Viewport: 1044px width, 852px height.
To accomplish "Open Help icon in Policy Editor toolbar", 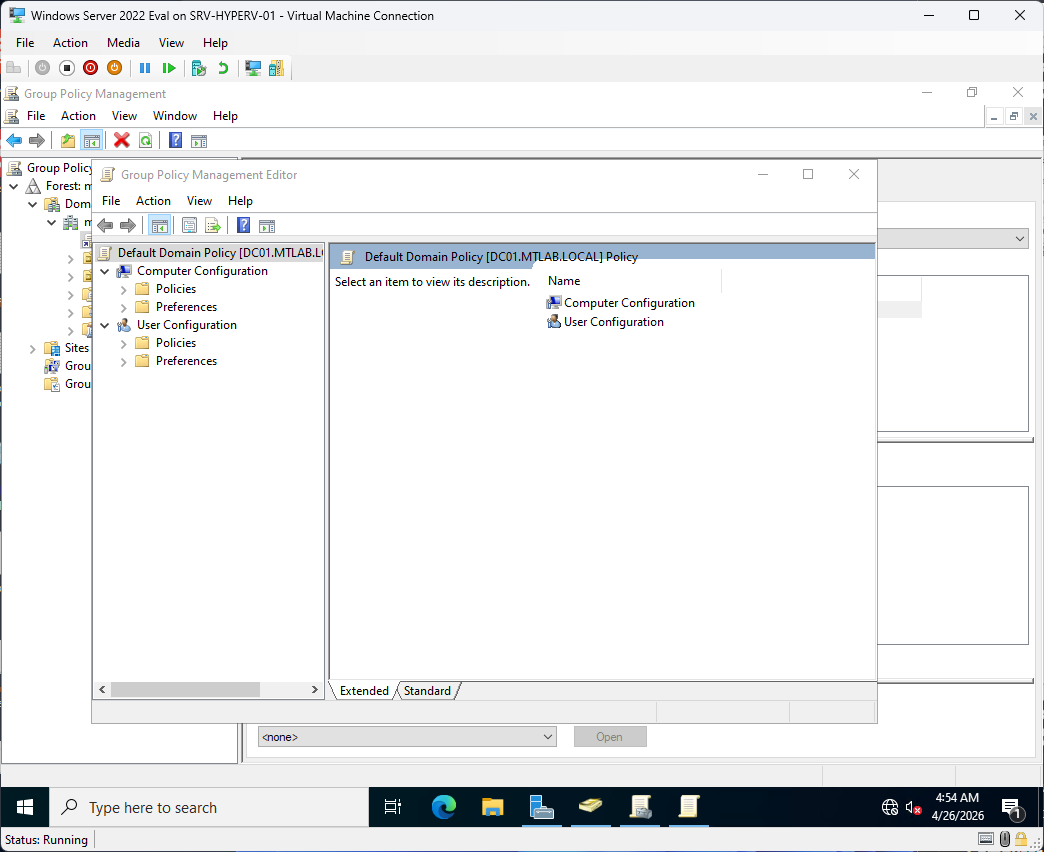I will [244, 226].
